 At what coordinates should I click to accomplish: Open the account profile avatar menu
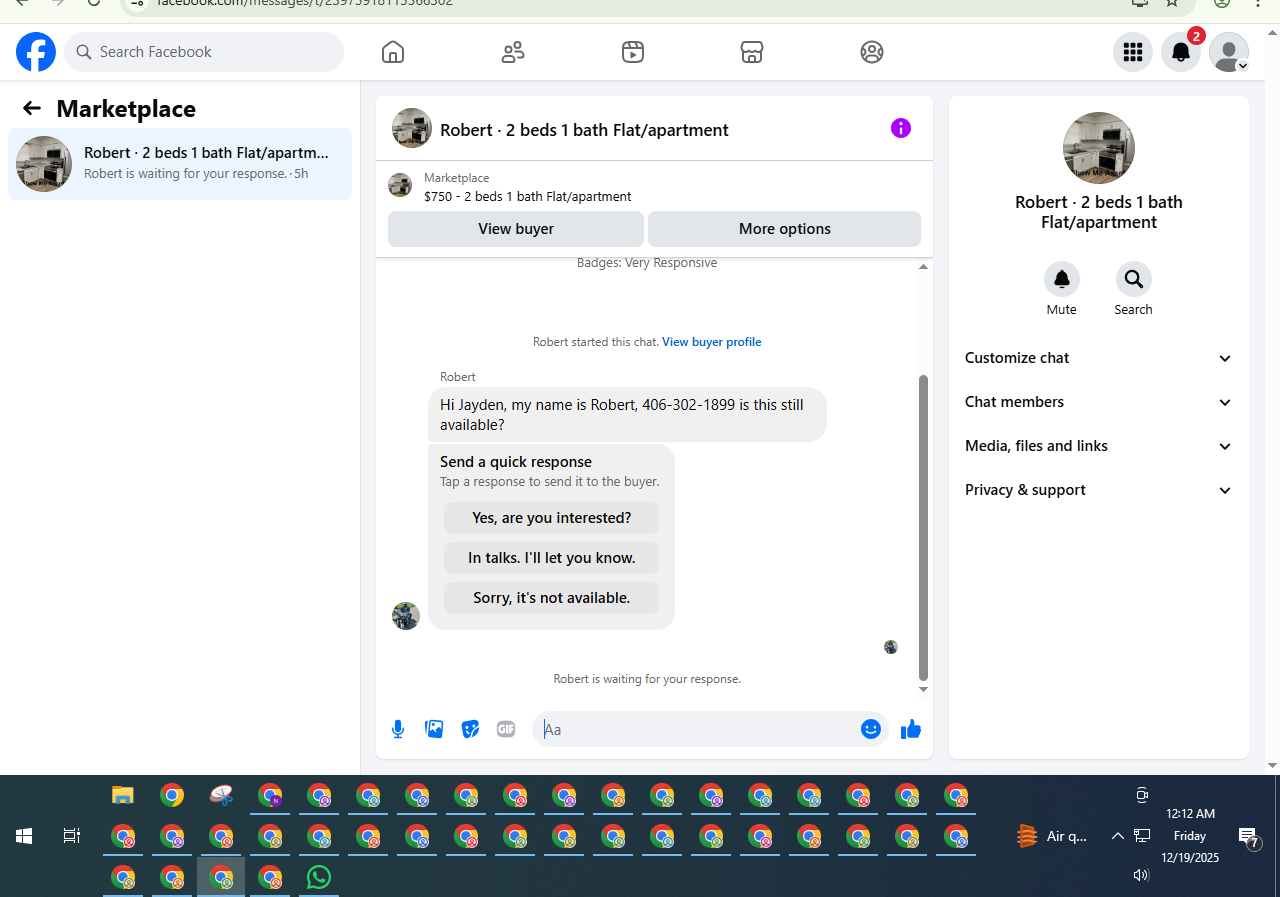coord(1229,52)
